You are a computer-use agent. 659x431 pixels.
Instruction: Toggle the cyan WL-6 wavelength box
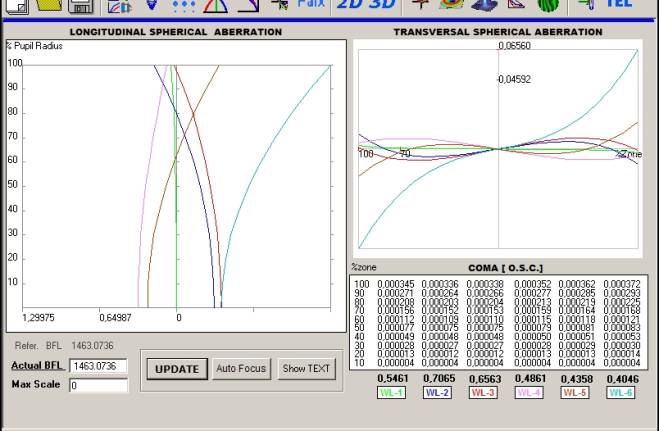[x=621, y=393]
